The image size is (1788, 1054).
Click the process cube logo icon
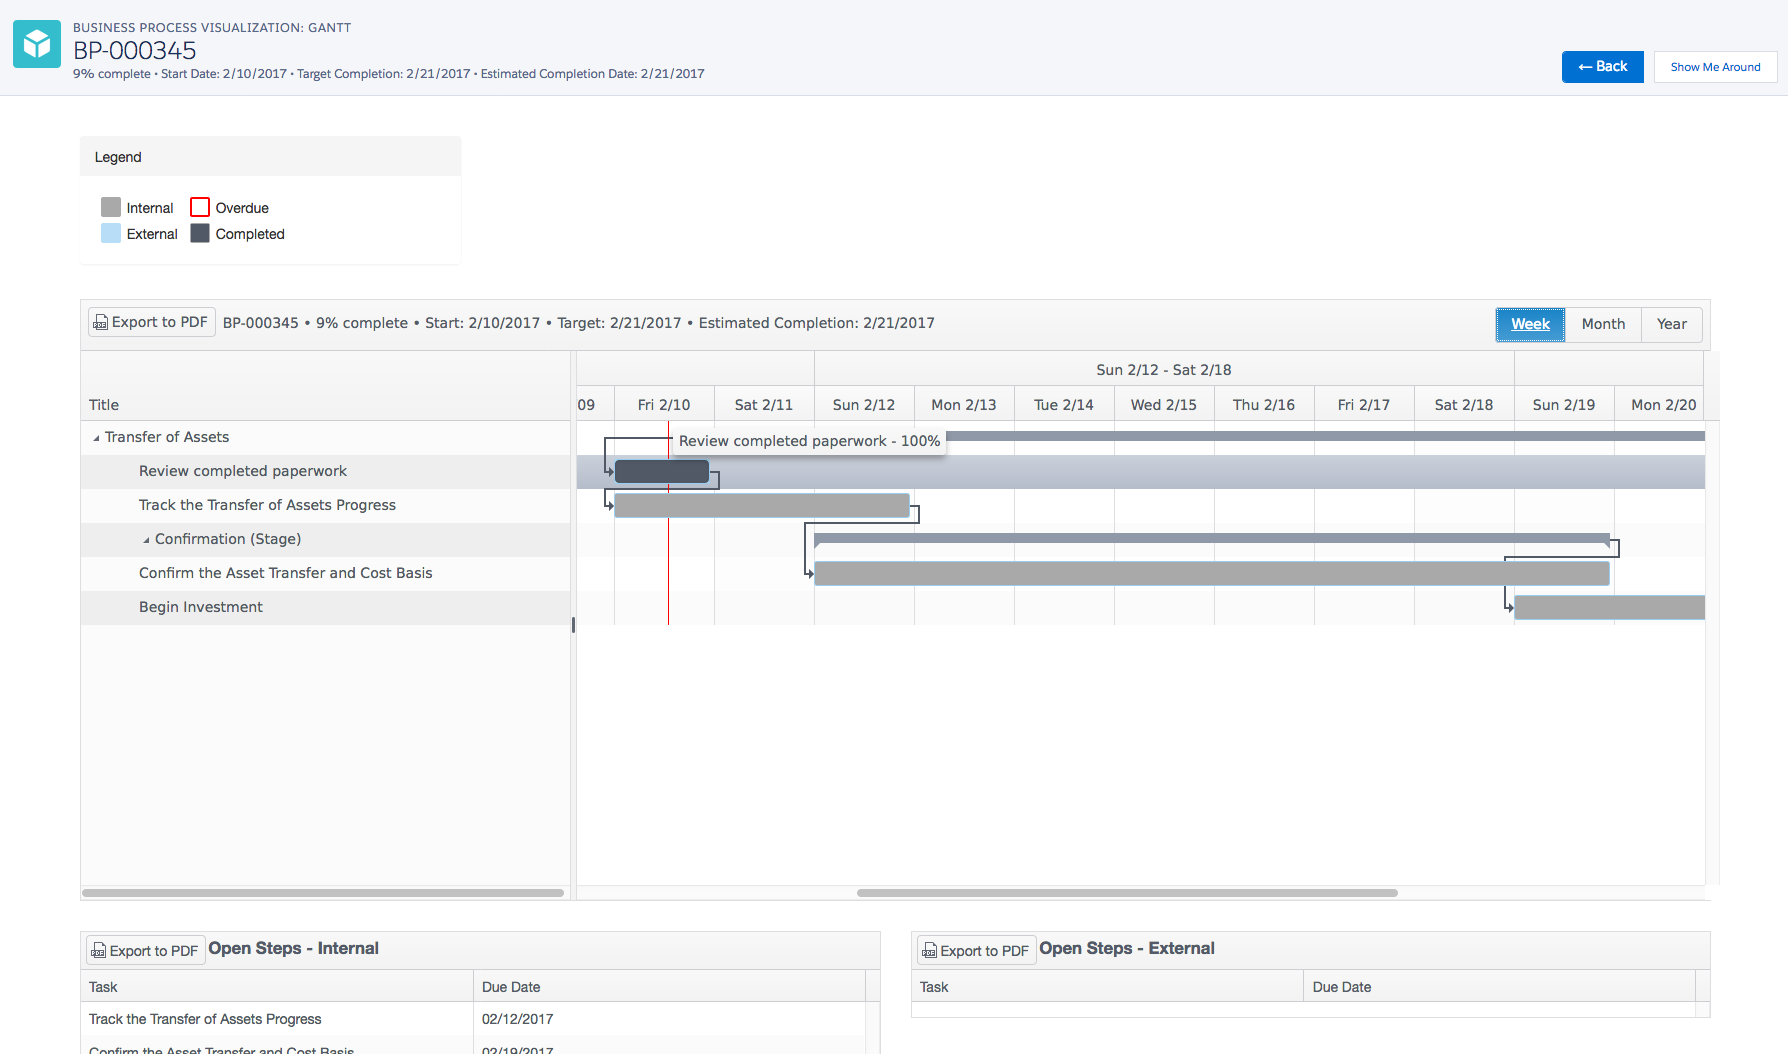36,43
